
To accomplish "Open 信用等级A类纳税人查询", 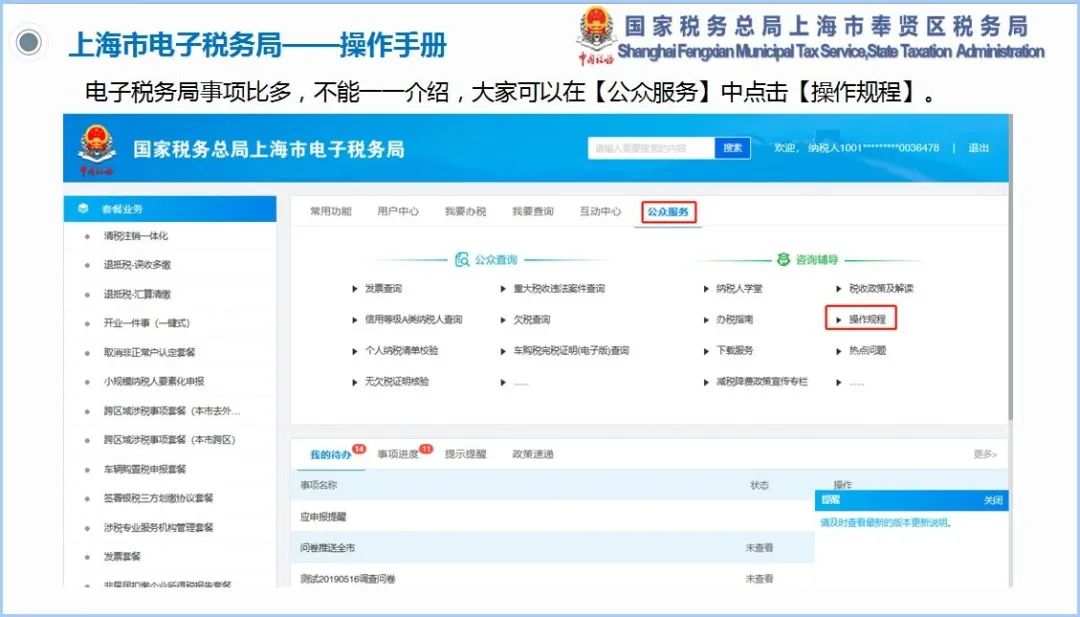I will (x=413, y=320).
